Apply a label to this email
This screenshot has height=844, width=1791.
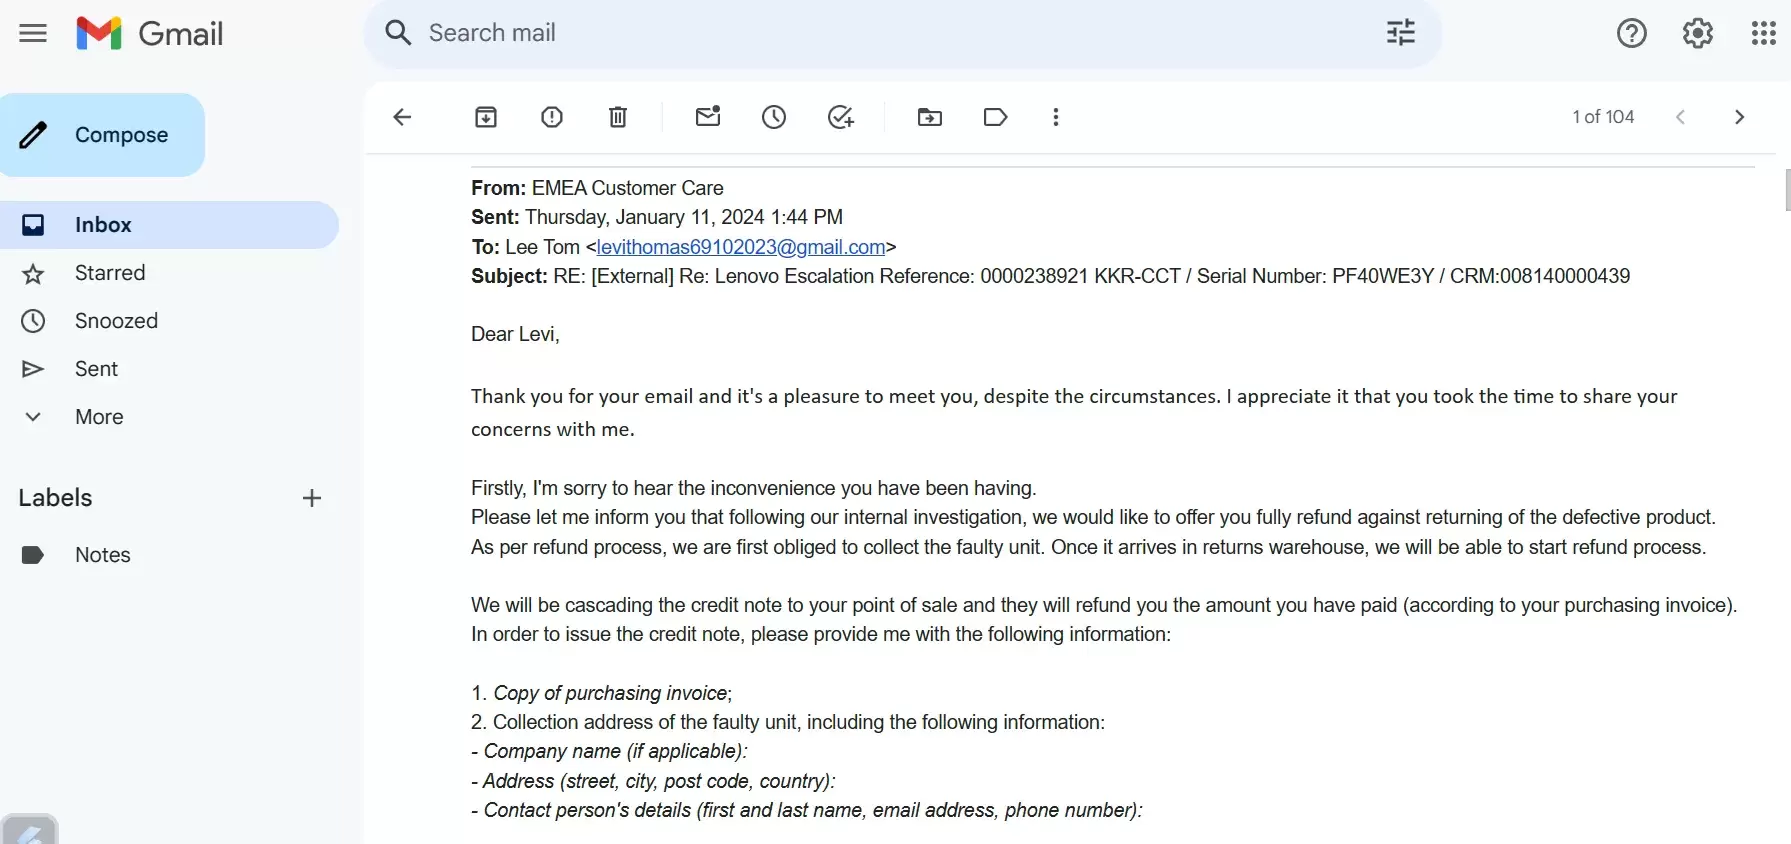995,117
